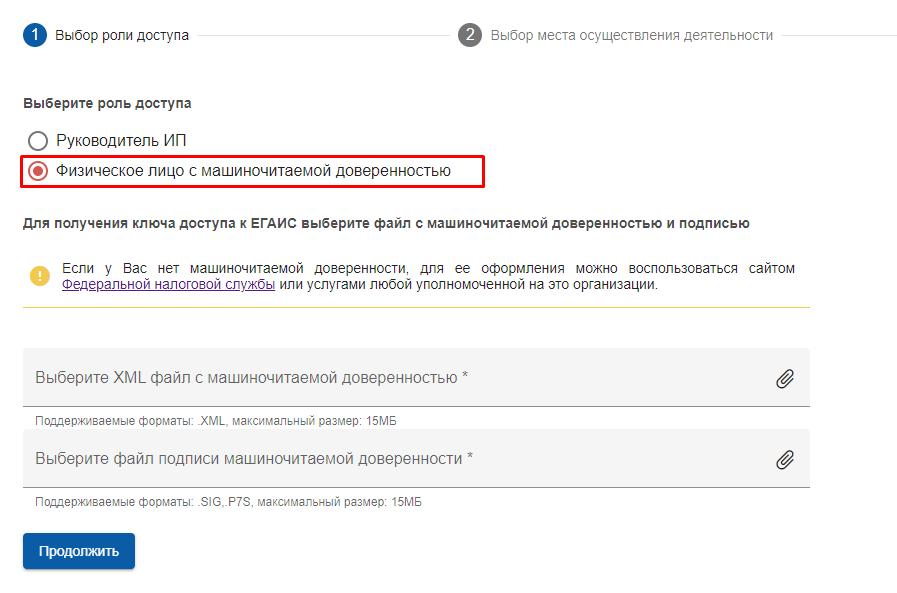Click paperclip icon in signature file field
Screen dimensions: 897x593
785,460
